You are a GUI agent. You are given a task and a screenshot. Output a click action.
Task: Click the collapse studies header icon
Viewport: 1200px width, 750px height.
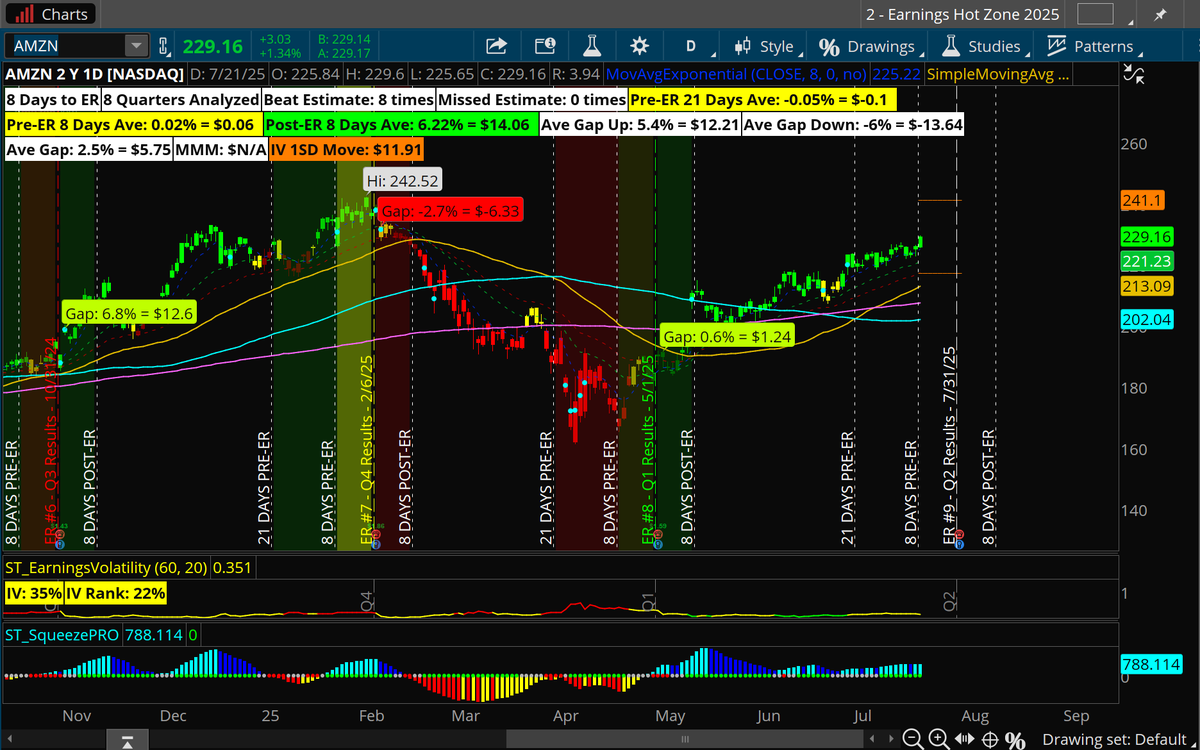[x=1134, y=73]
